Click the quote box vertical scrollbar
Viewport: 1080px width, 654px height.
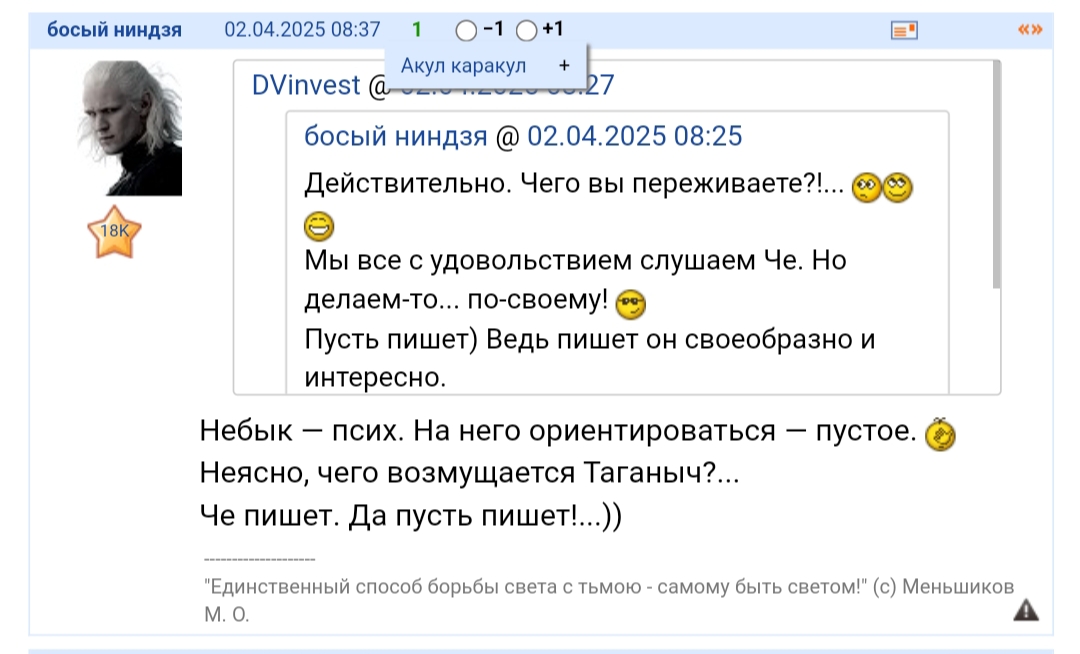[996, 175]
